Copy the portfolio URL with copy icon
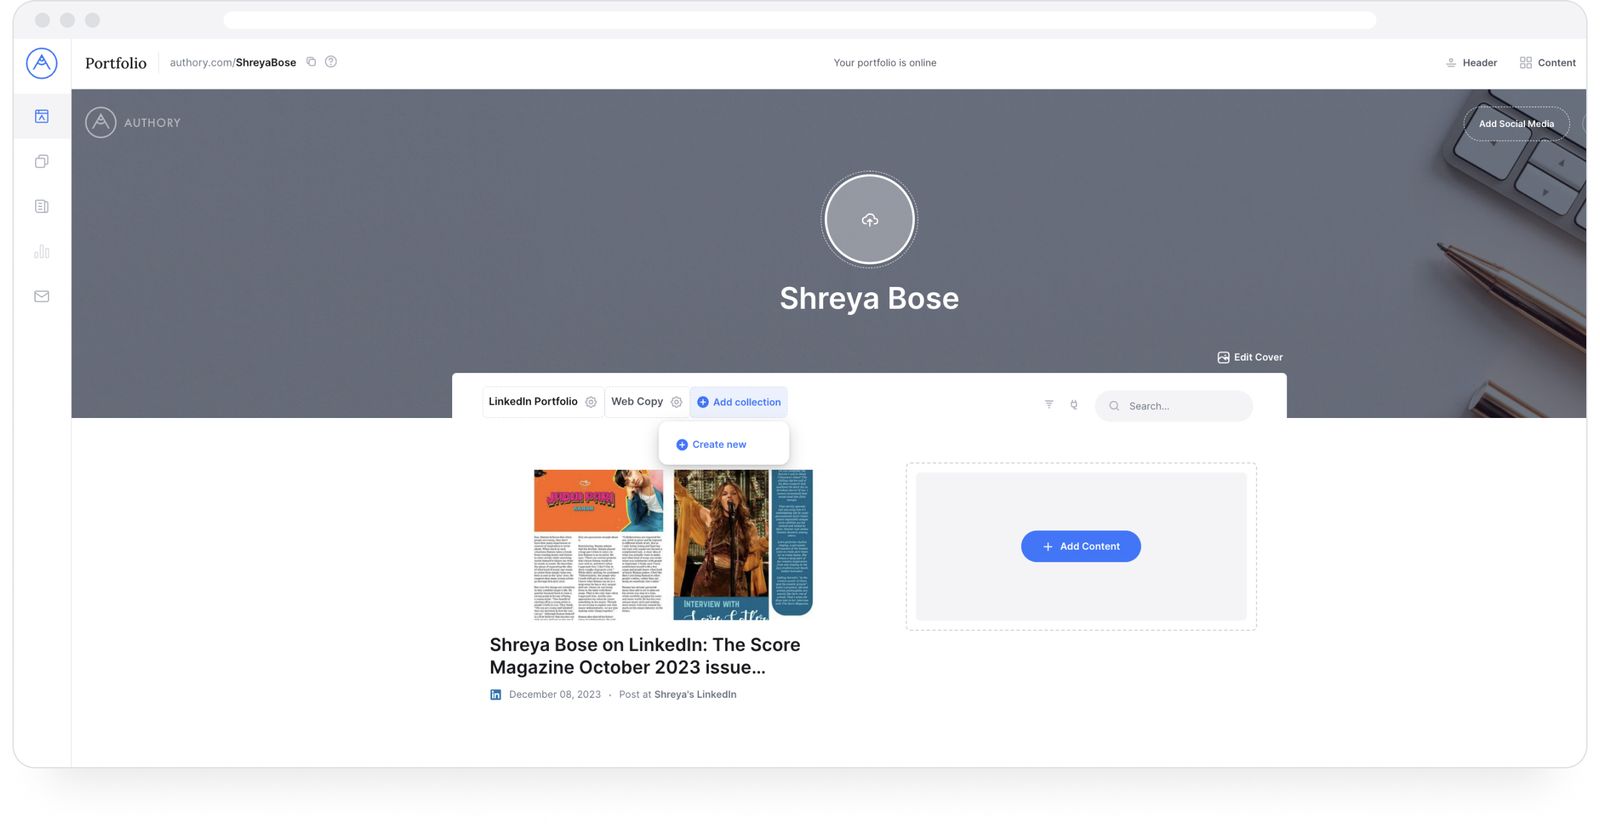This screenshot has width=1600, height=831. coord(311,62)
